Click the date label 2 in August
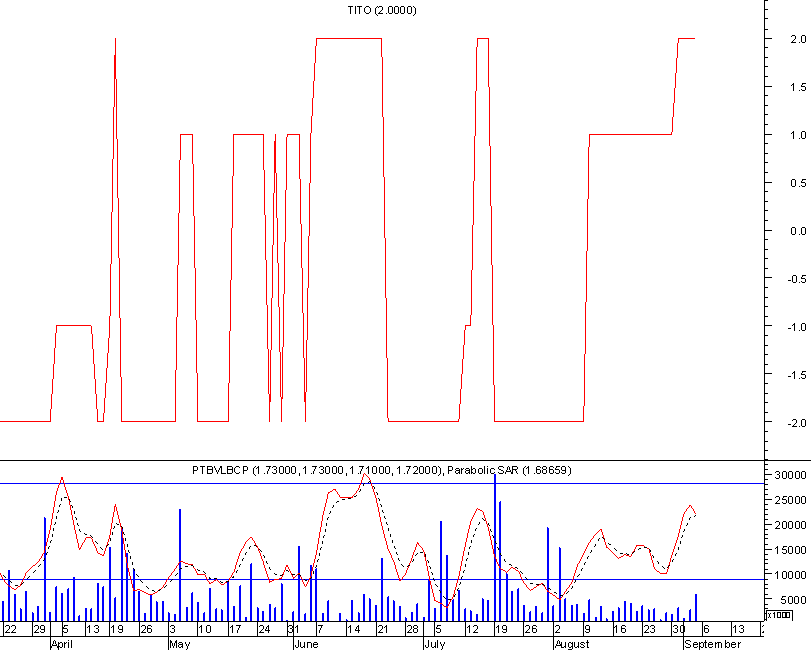This screenshot has width=811, height=650. [558, 629]
